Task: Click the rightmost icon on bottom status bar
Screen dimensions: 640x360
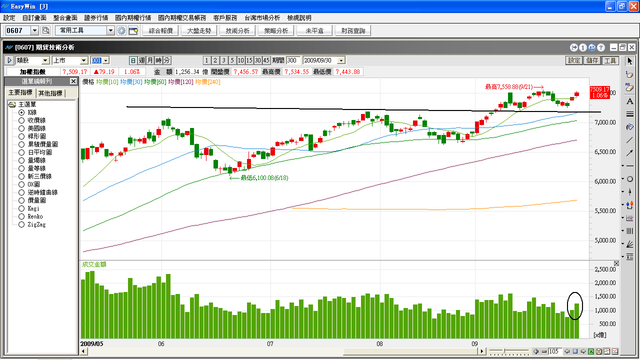Action: click(615, 351)
